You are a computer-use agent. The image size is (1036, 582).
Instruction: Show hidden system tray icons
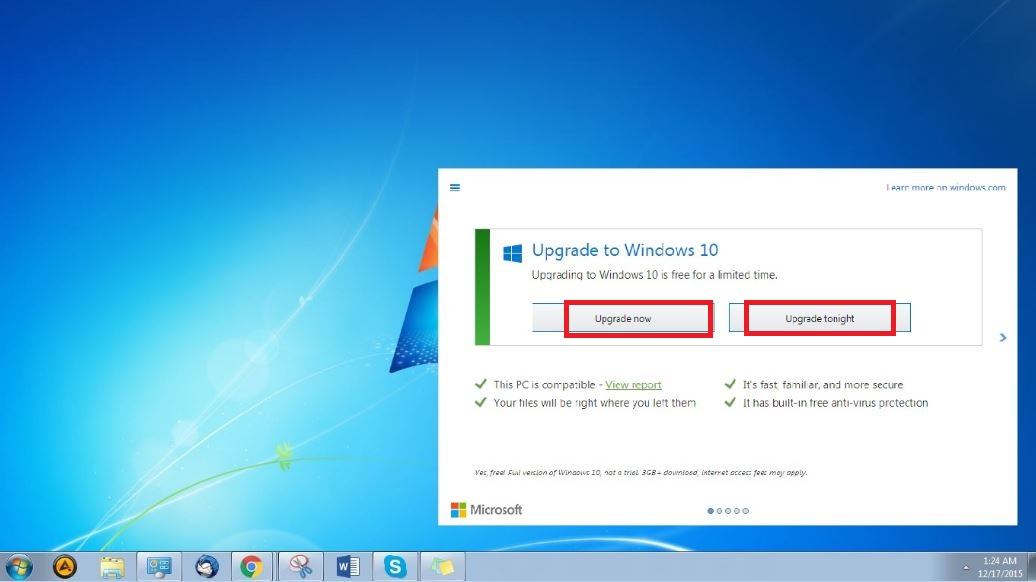965,567
